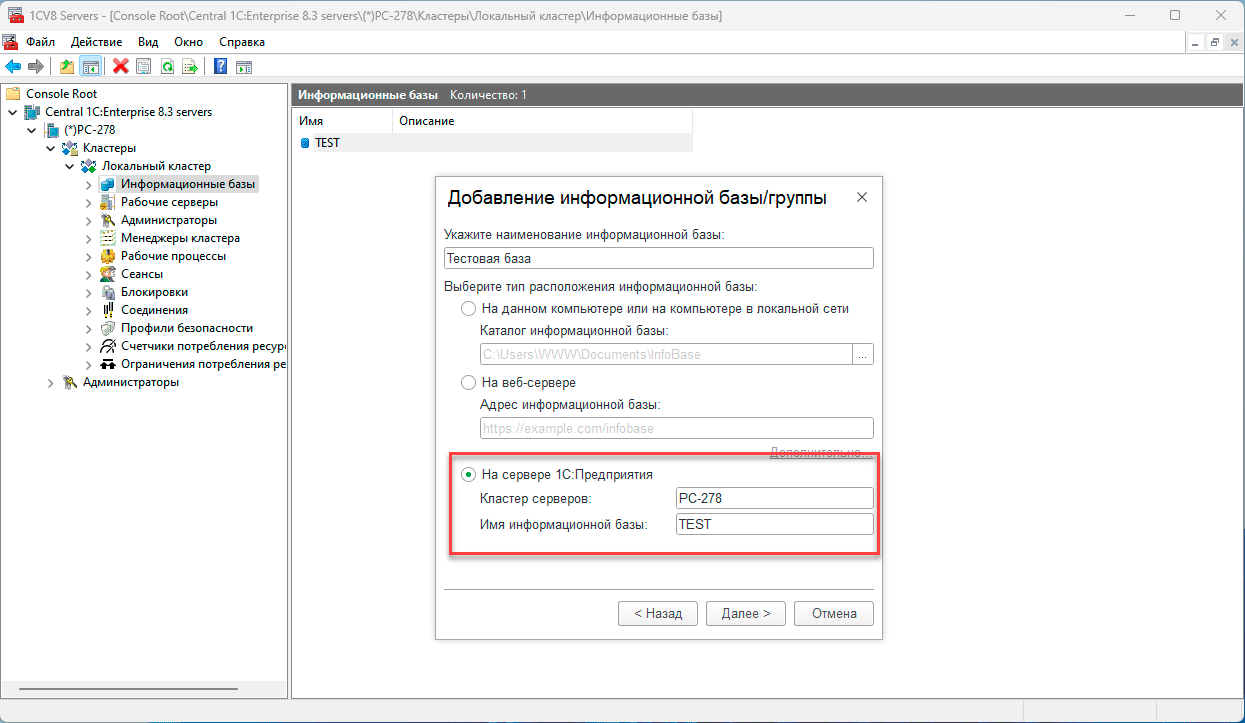Click the 'Далее >' button
The image size is (1245, 723).
(x=745, y=613)
